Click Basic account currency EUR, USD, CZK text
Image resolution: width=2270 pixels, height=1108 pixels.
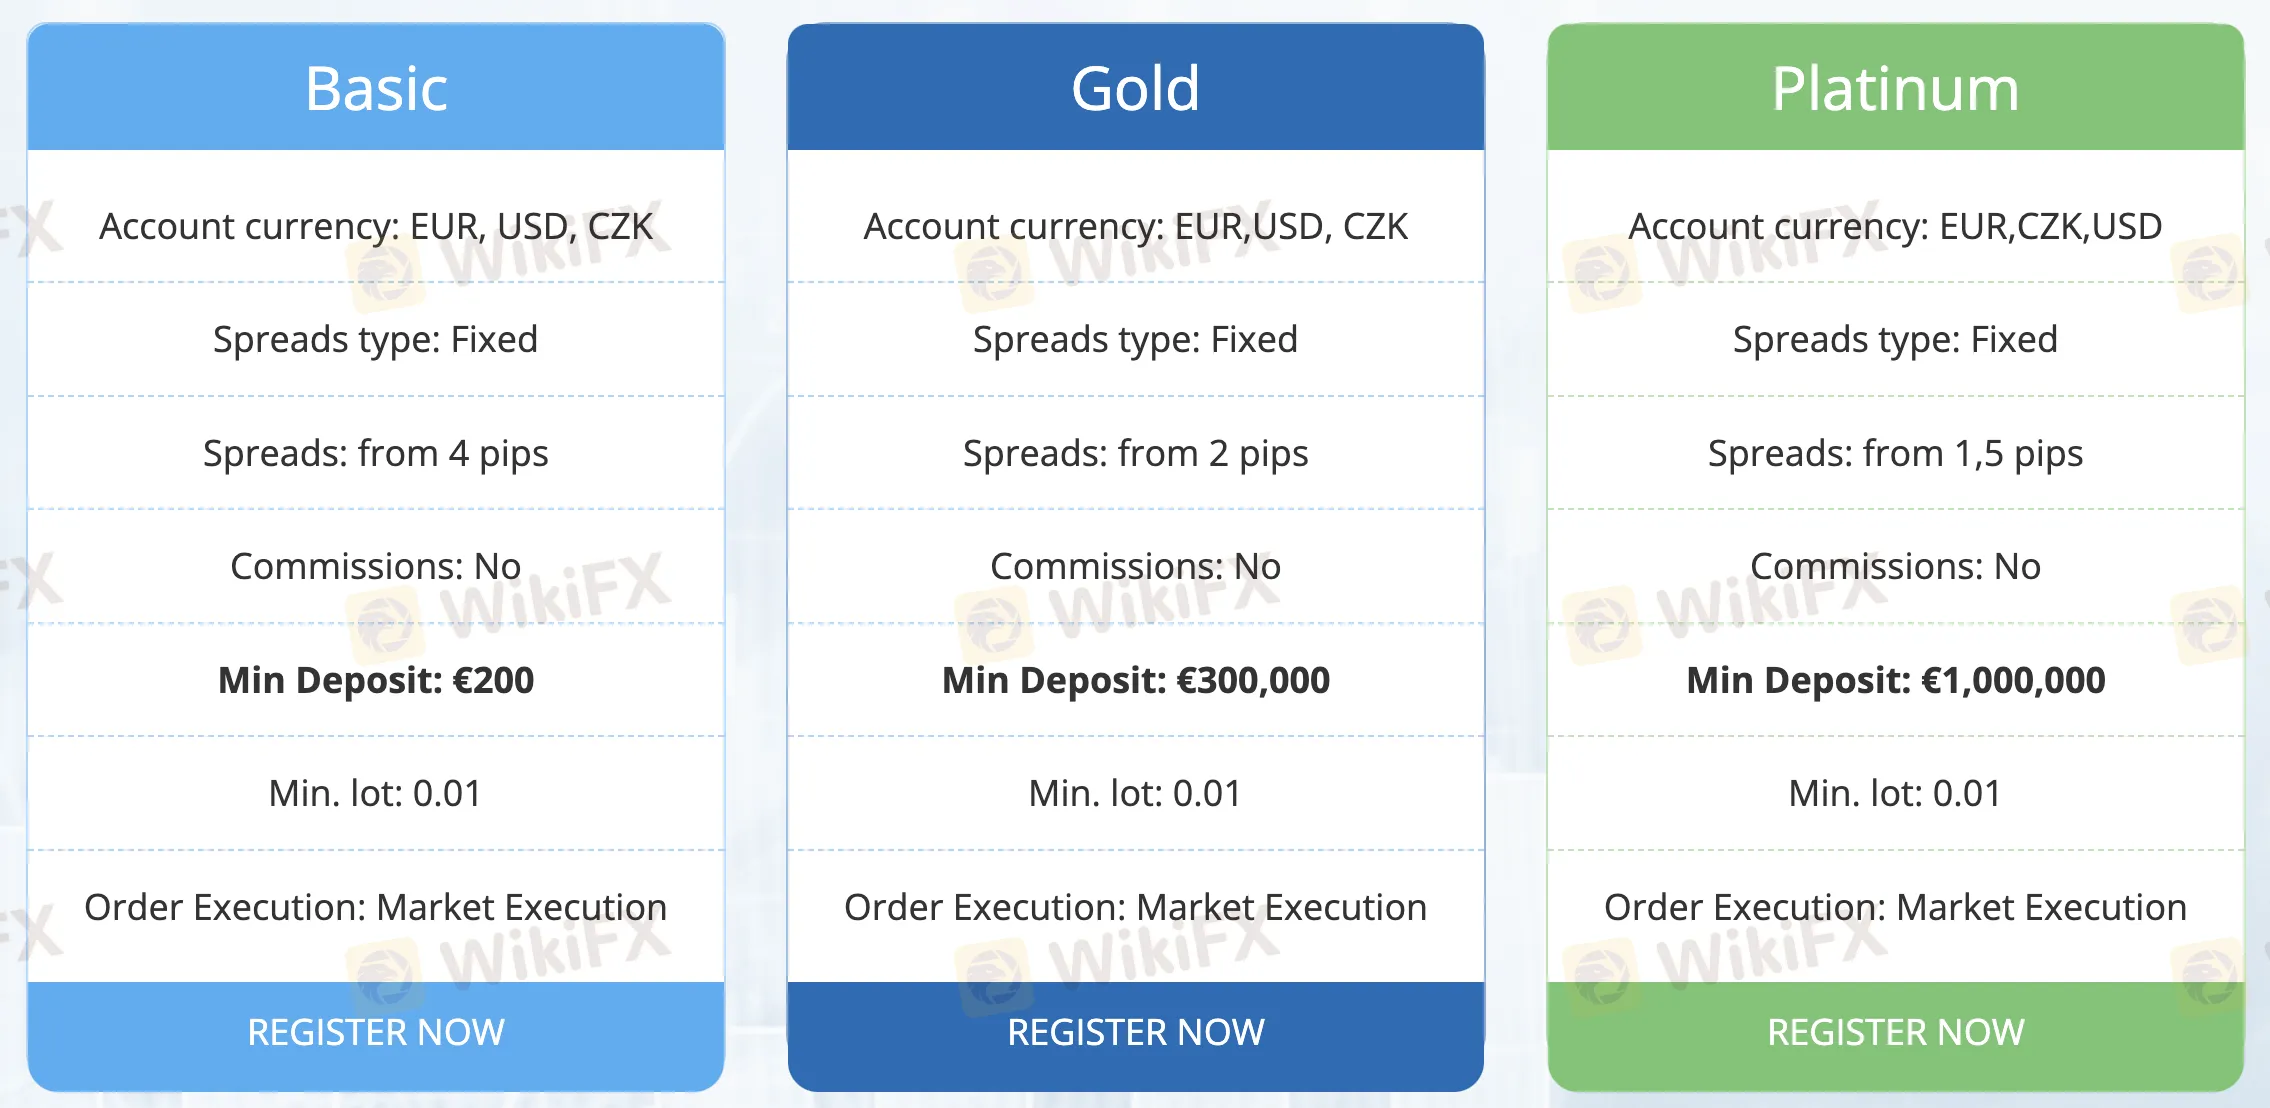pos(376,227)
